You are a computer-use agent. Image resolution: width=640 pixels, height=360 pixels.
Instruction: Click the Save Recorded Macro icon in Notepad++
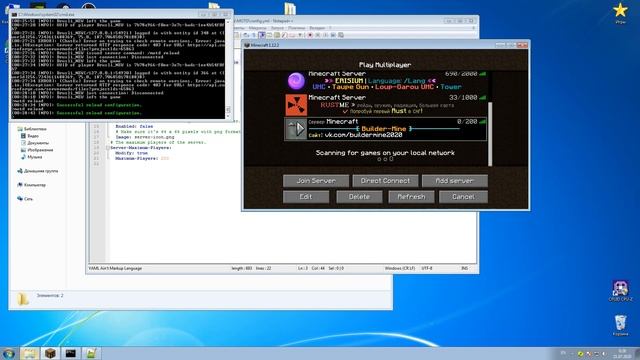pos(341,35)
